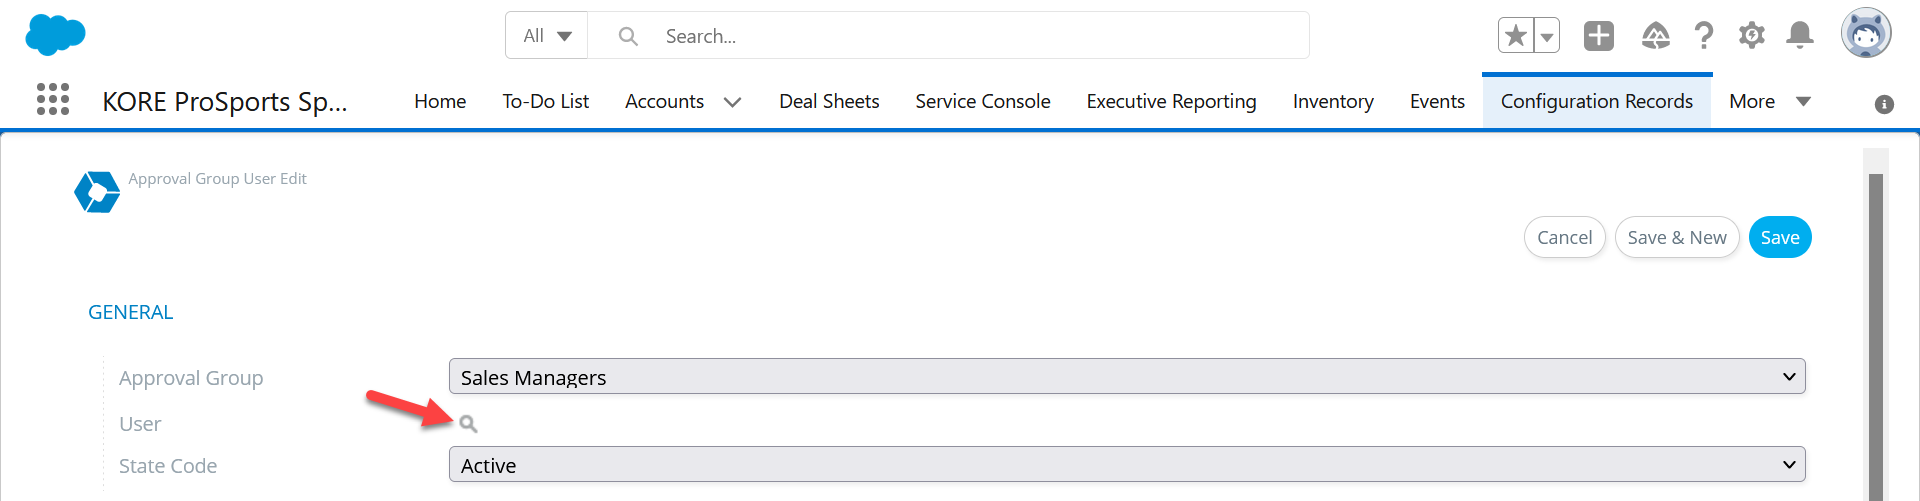The width and height of the screenshot is (1920, 501).
Task: Click the info icon near the More tab
Action: (1884, 104)
